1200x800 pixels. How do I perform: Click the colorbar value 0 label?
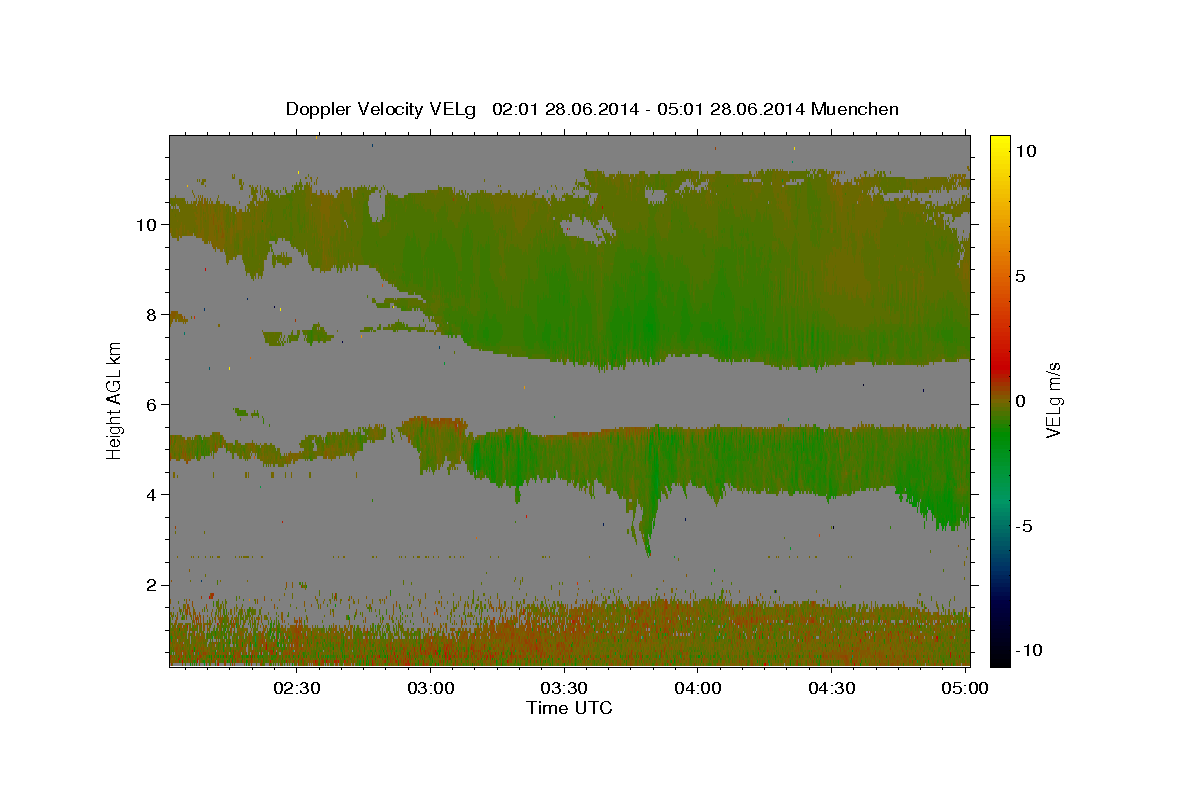pyautogui.click(x=1020, y=401)
